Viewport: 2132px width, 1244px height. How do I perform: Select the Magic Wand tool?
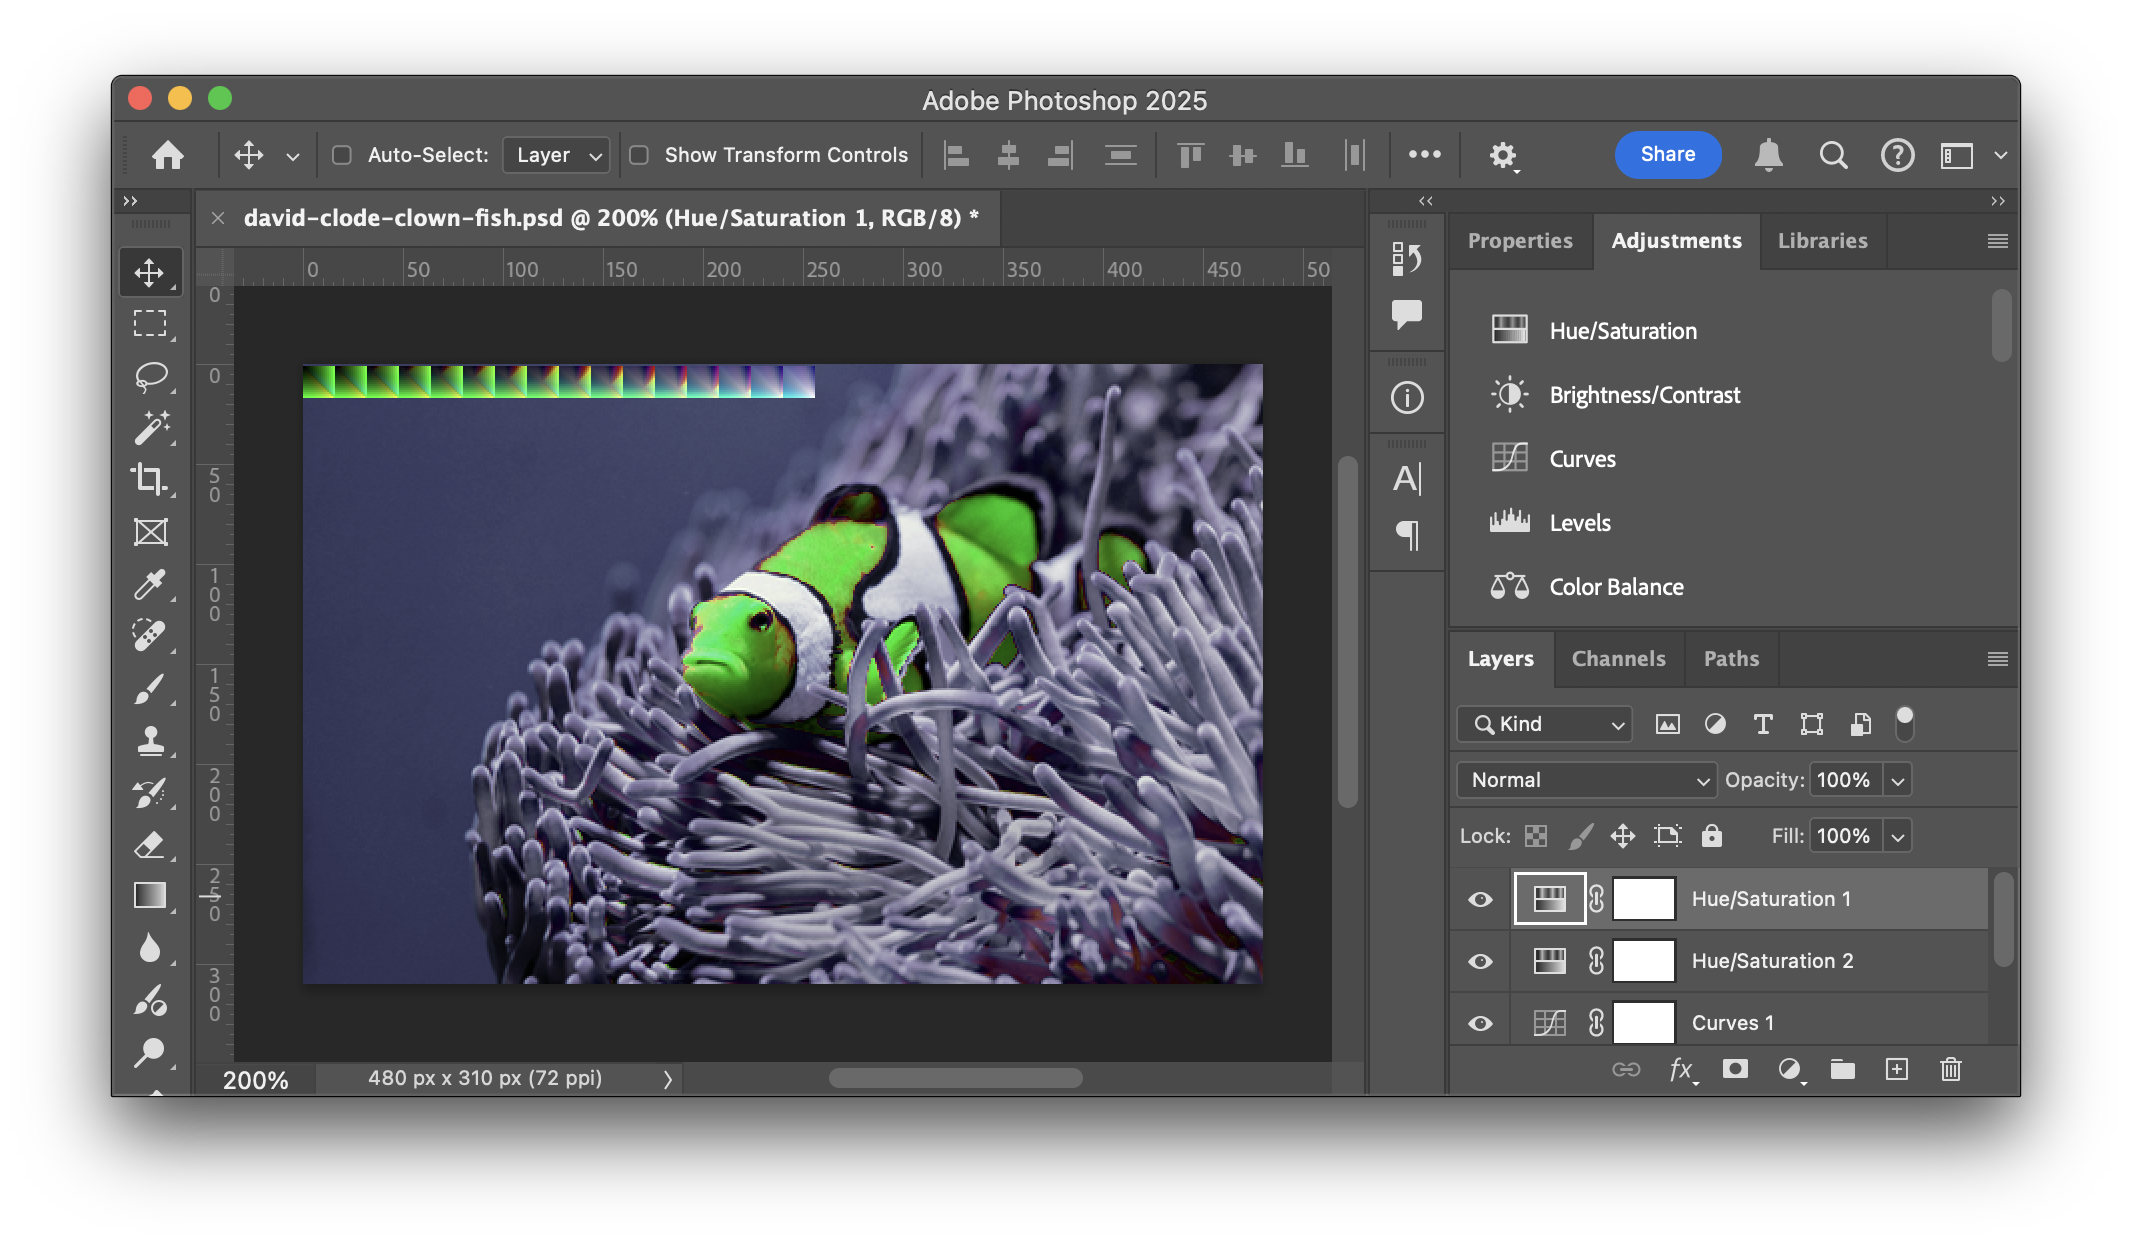click(150, 428)
